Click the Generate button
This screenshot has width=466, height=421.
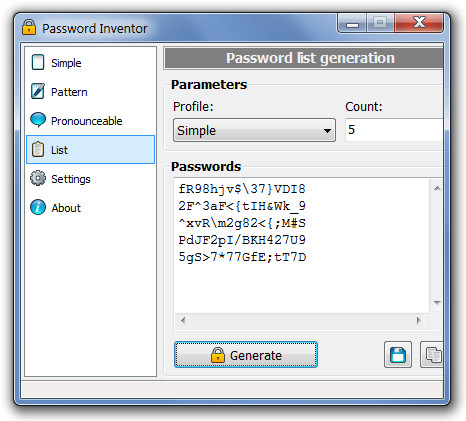[246, 355]
